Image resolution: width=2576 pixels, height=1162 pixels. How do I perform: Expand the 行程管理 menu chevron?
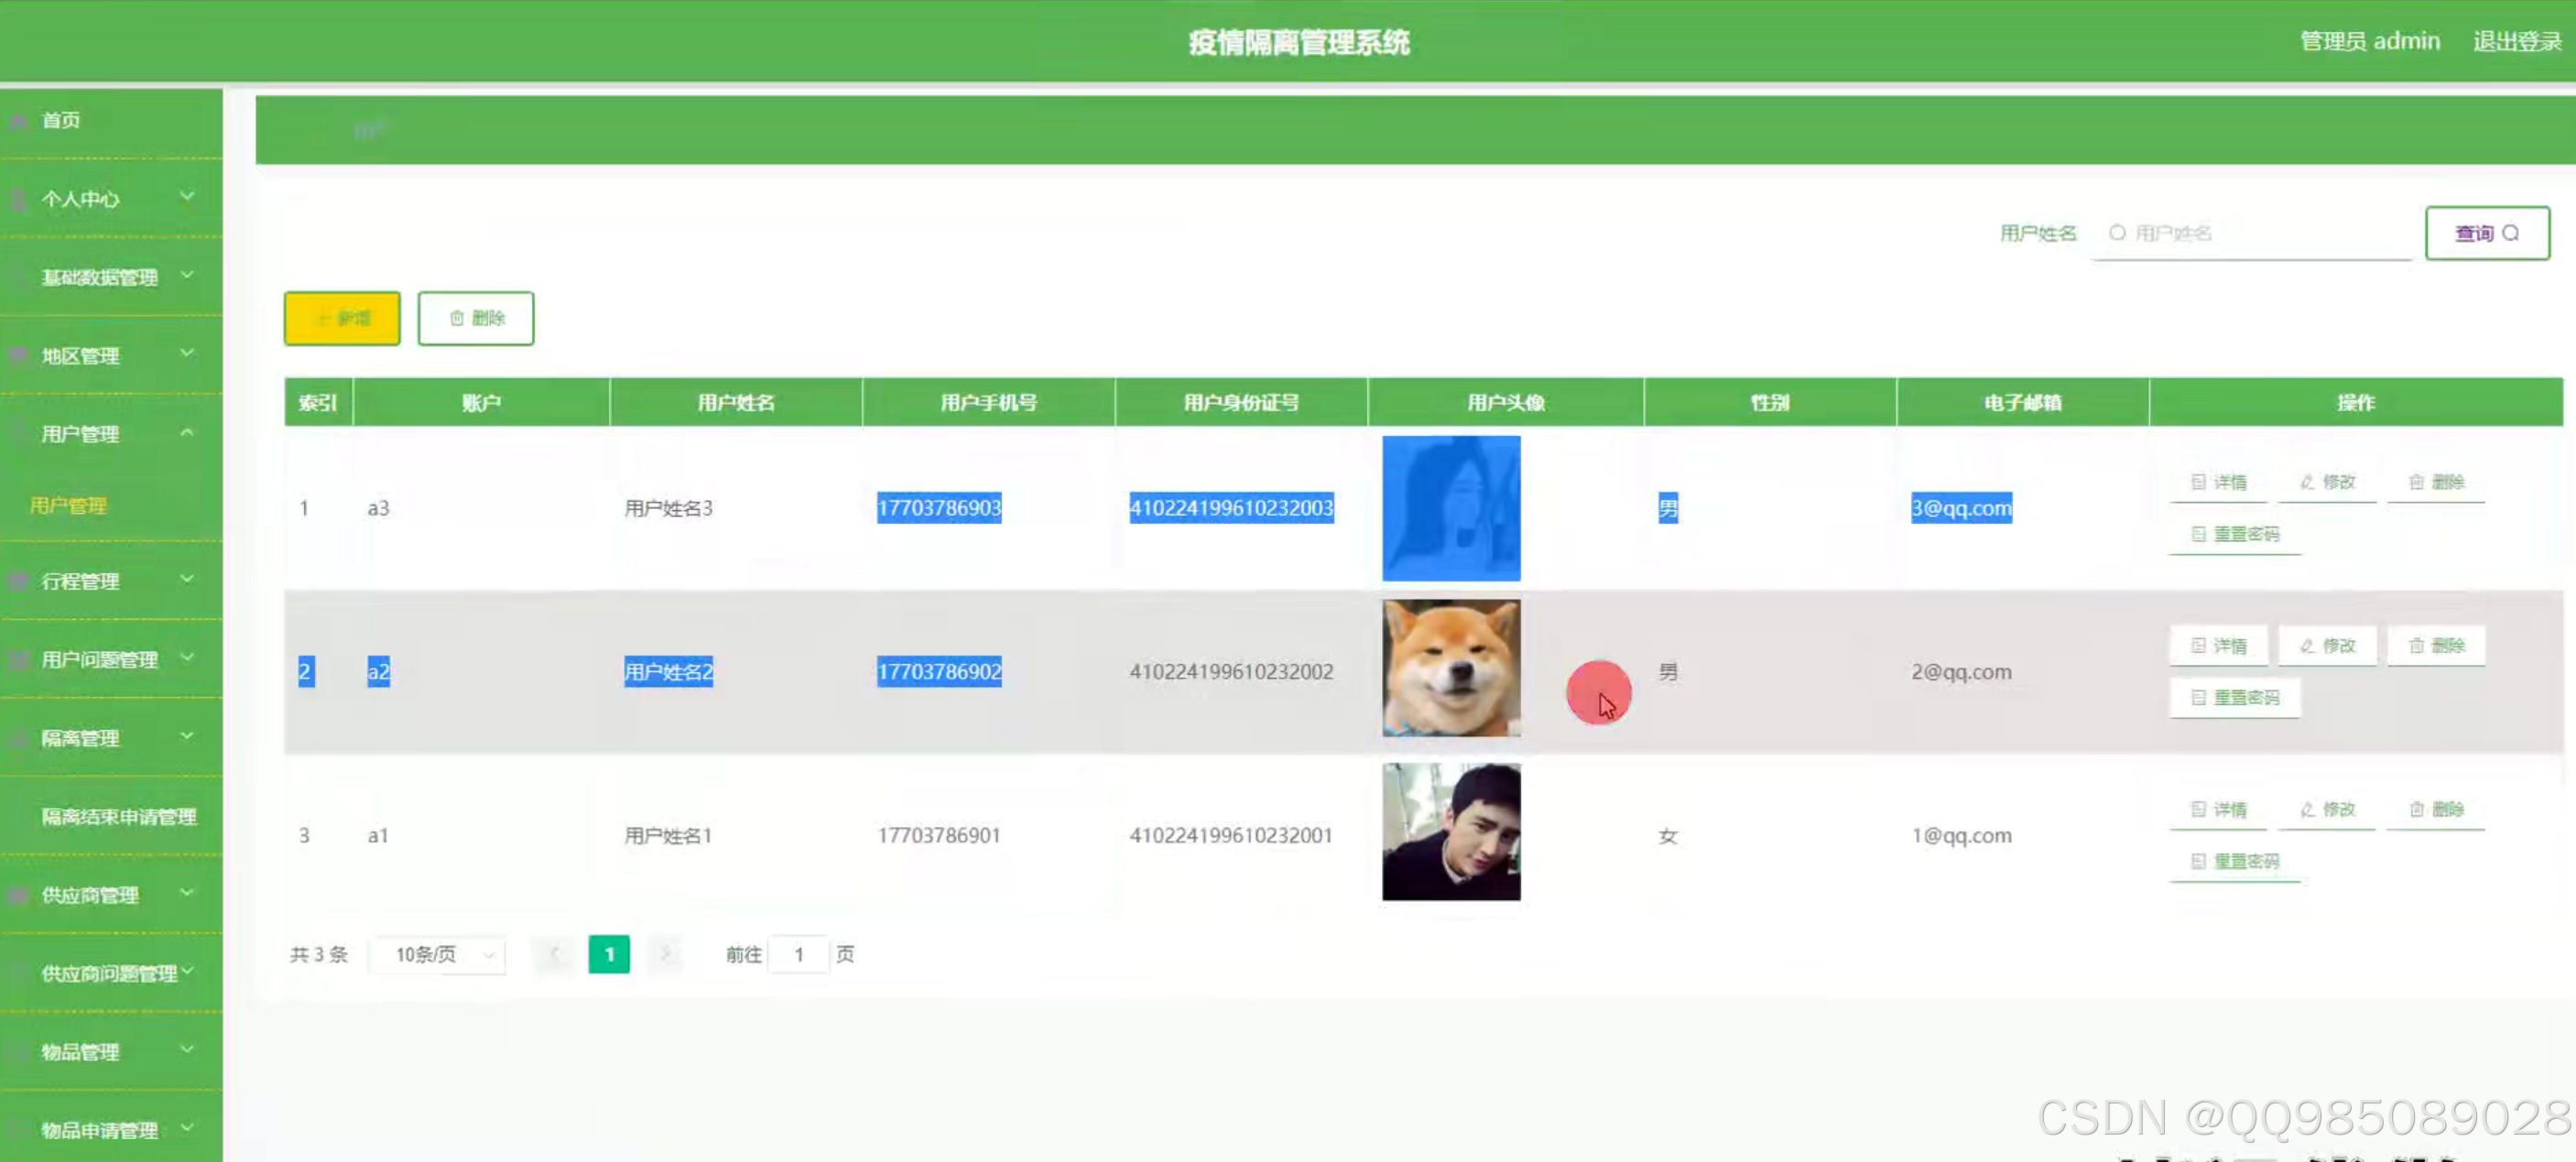pyautogui.click(x=188, y=579)
